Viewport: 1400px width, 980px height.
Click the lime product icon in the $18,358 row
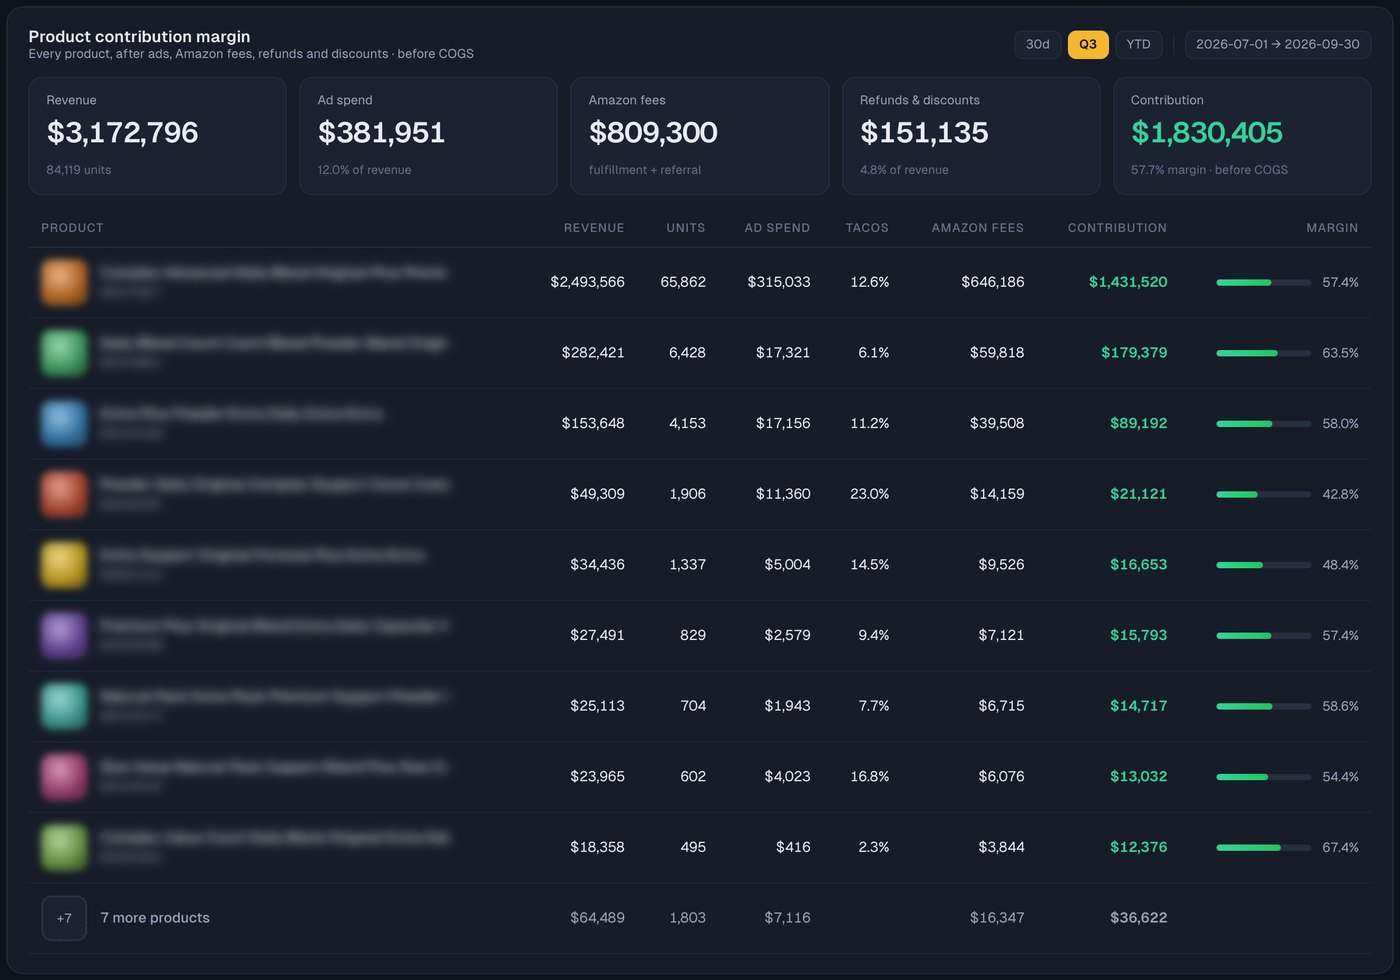click(x=64, y=847)
